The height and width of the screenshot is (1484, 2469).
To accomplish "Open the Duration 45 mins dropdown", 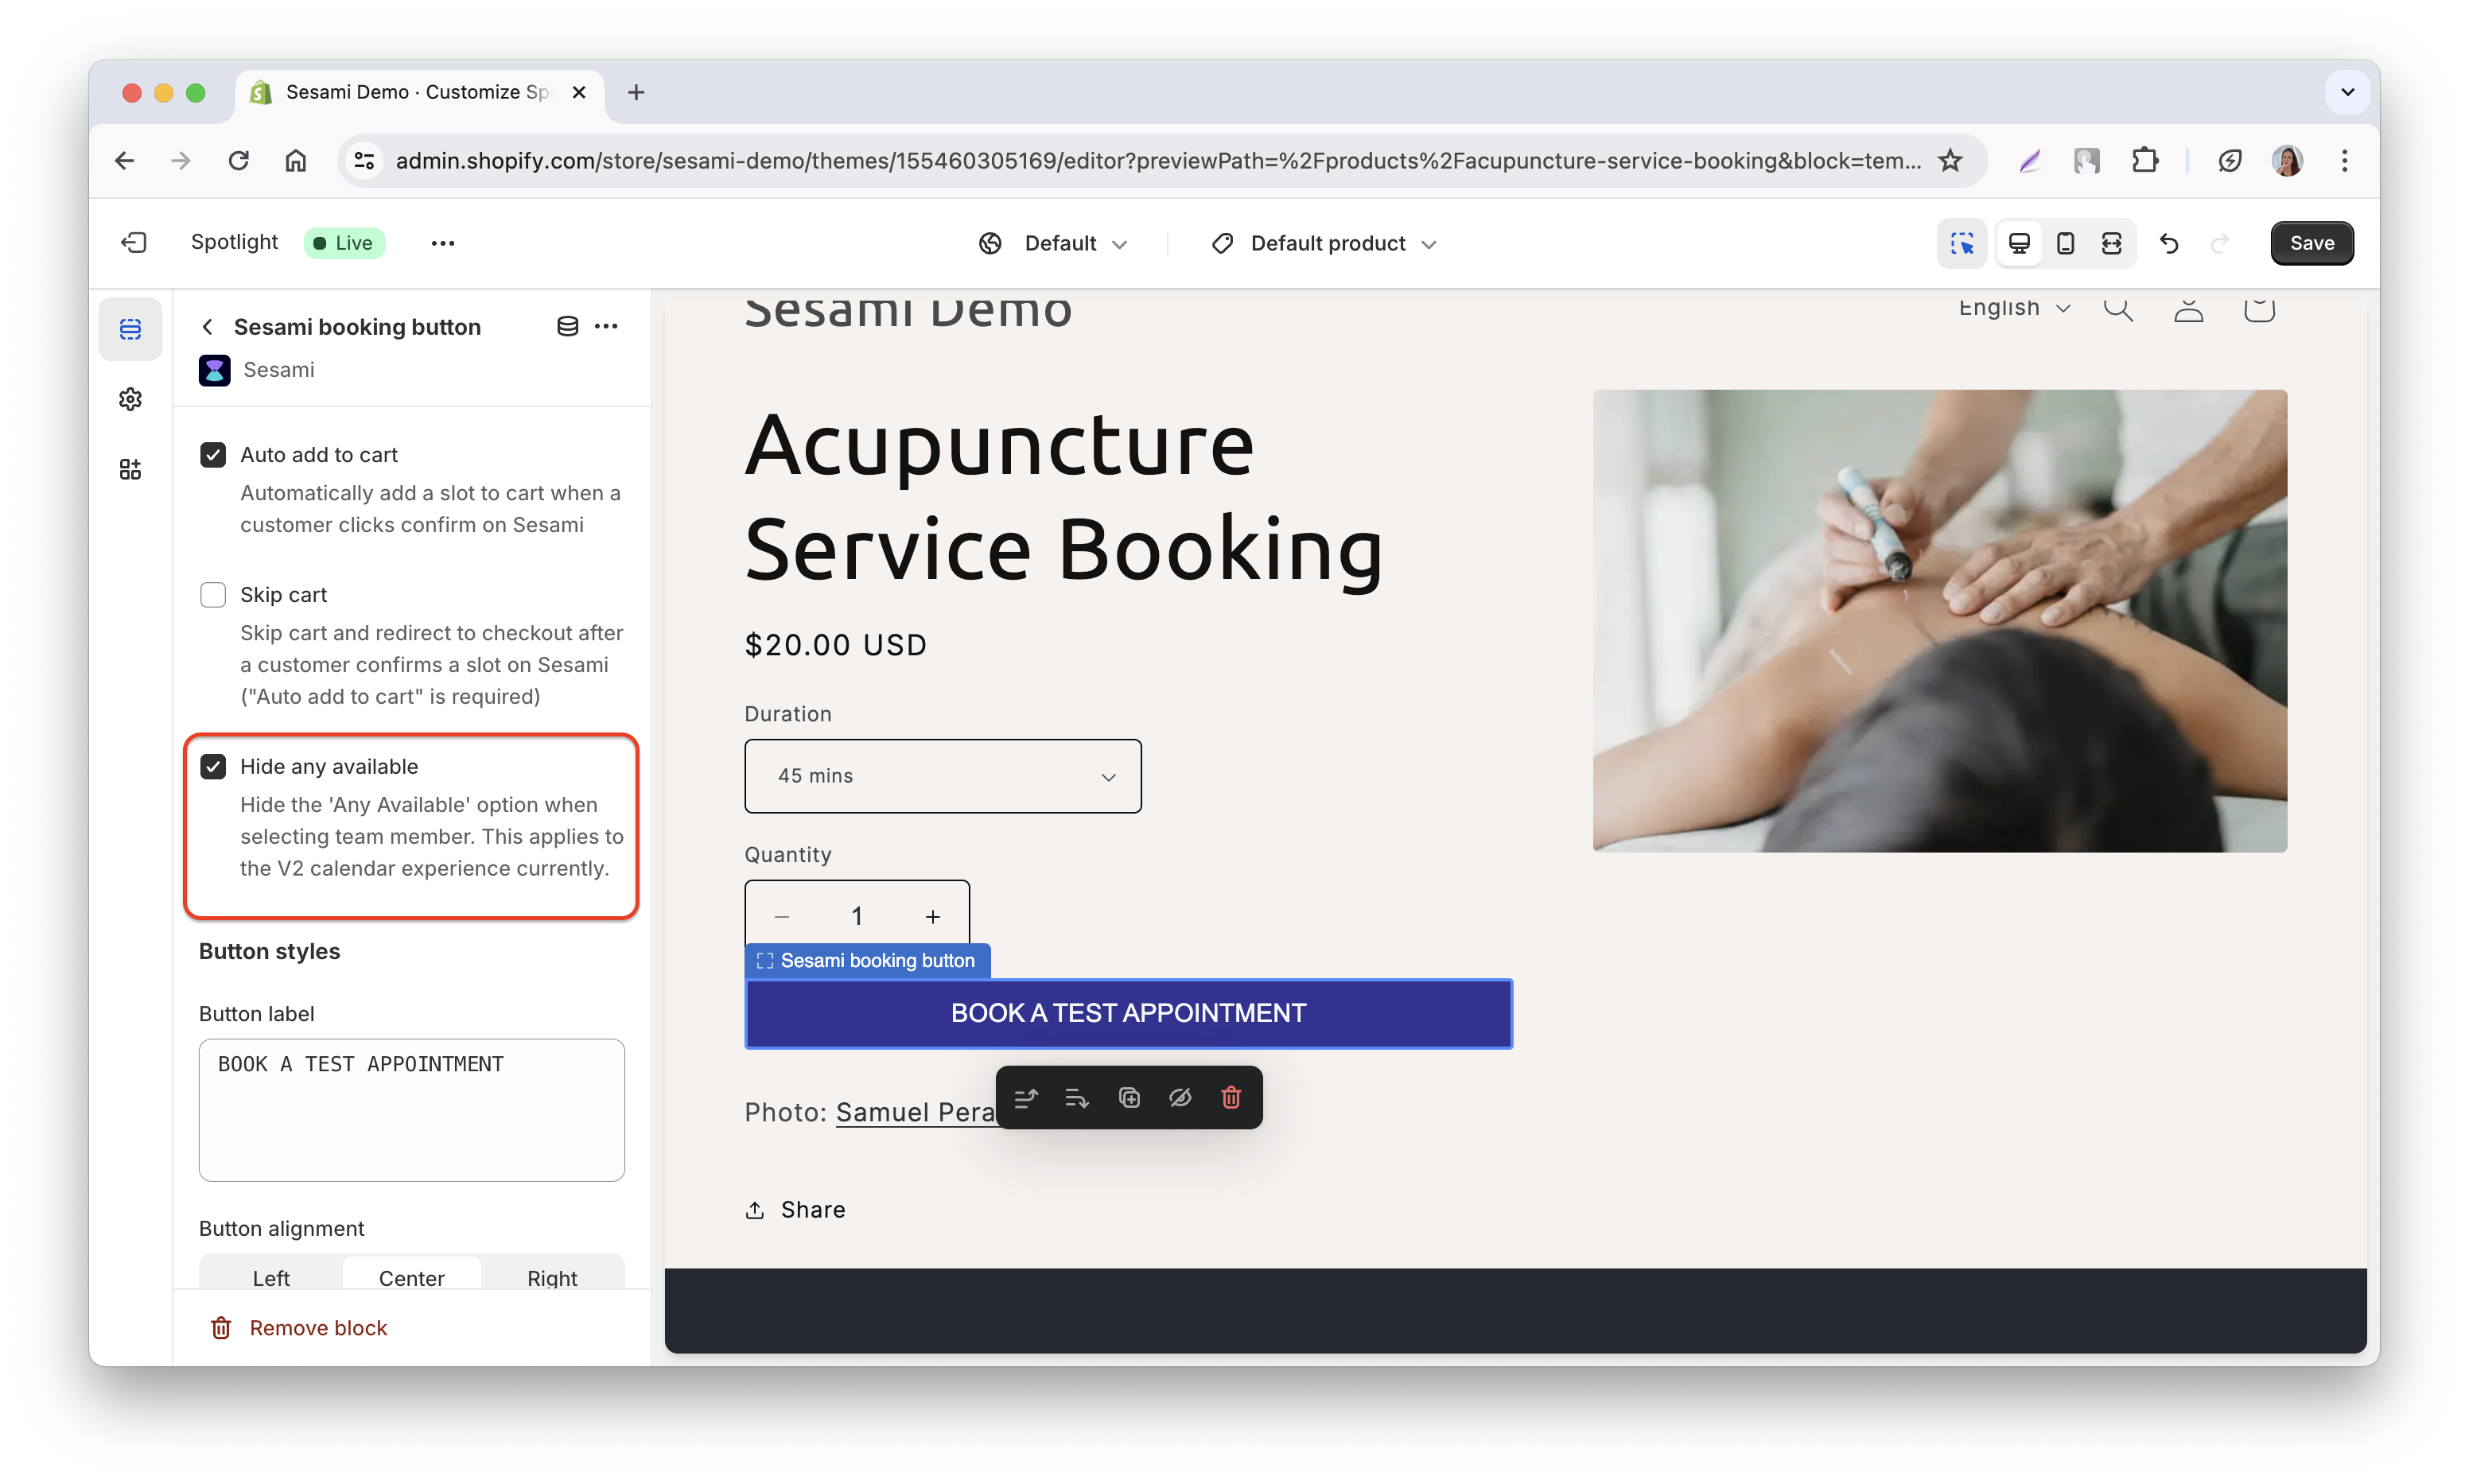I will coord(942,776).
